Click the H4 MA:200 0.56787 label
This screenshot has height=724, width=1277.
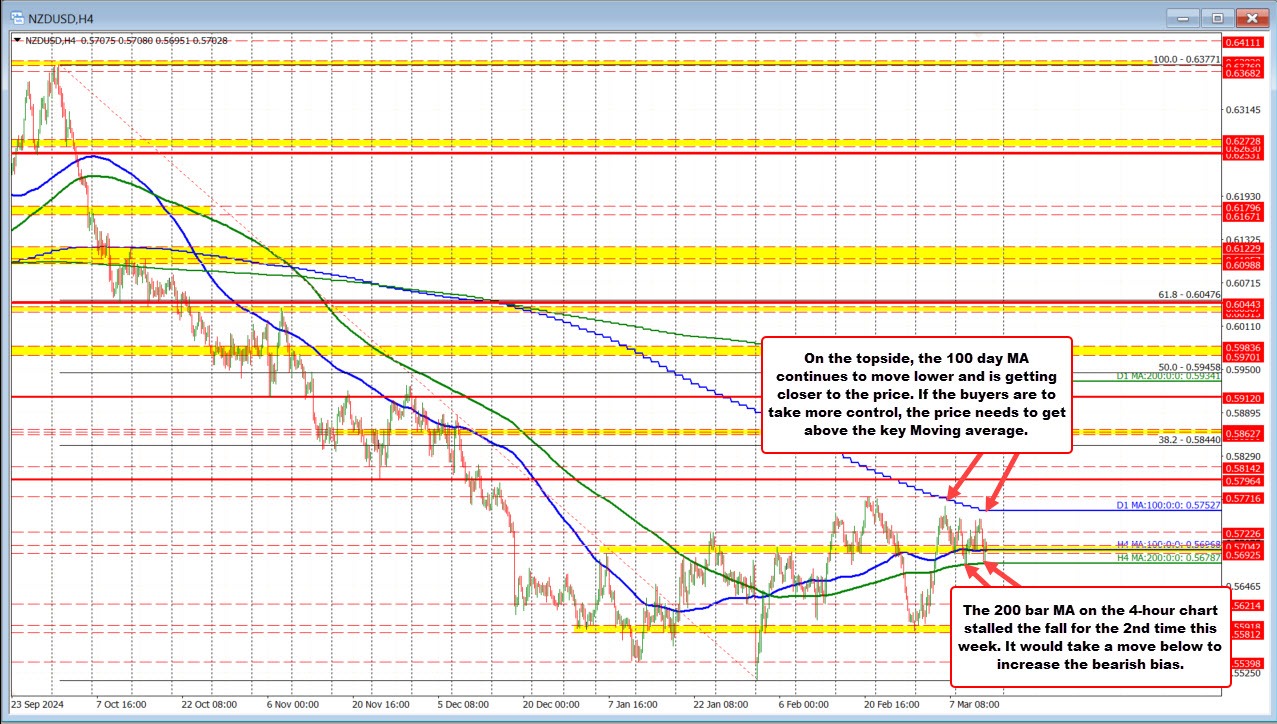[x=1167, y=558]
